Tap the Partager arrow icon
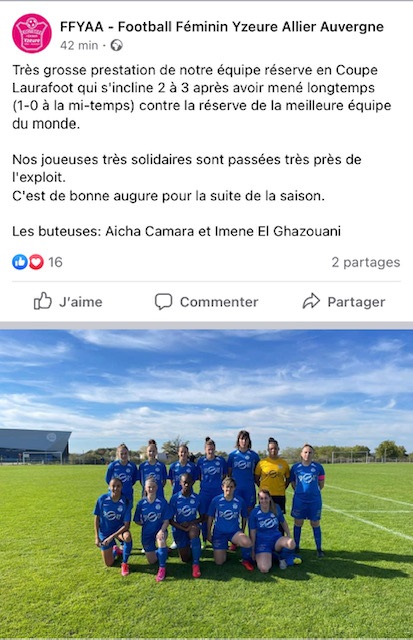The height and width of the screenshot is (640, 413). [311, 301]
